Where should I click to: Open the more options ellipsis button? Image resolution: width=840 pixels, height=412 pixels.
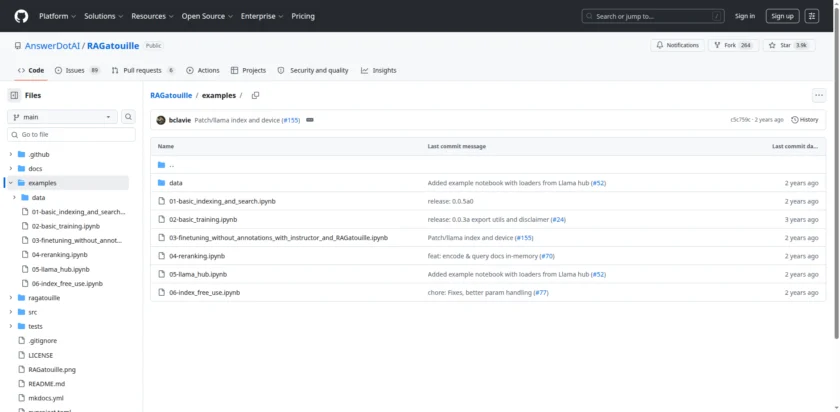819,95
